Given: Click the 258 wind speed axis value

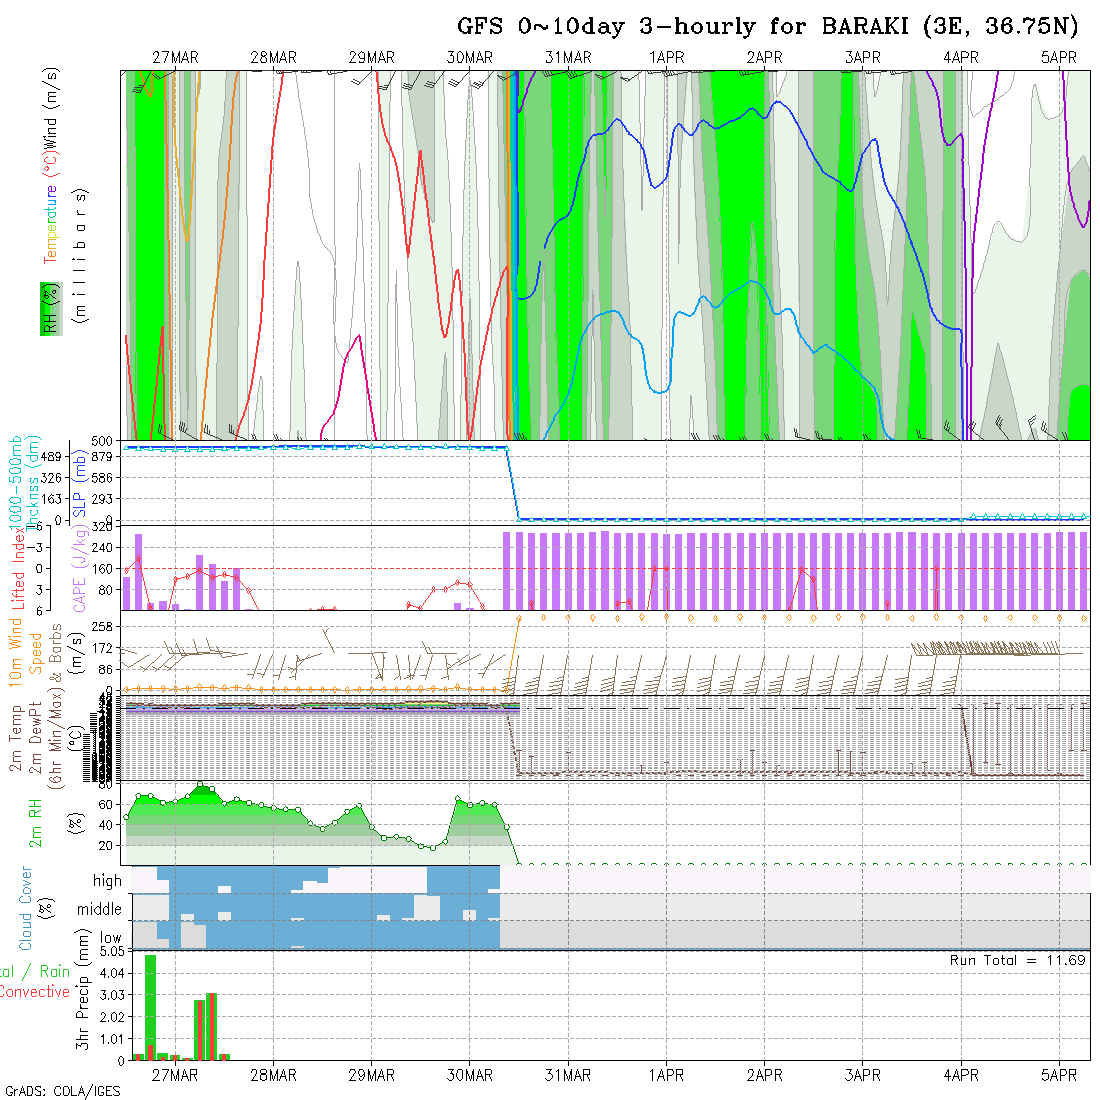Looking at the screenshot, I should 102,626.
